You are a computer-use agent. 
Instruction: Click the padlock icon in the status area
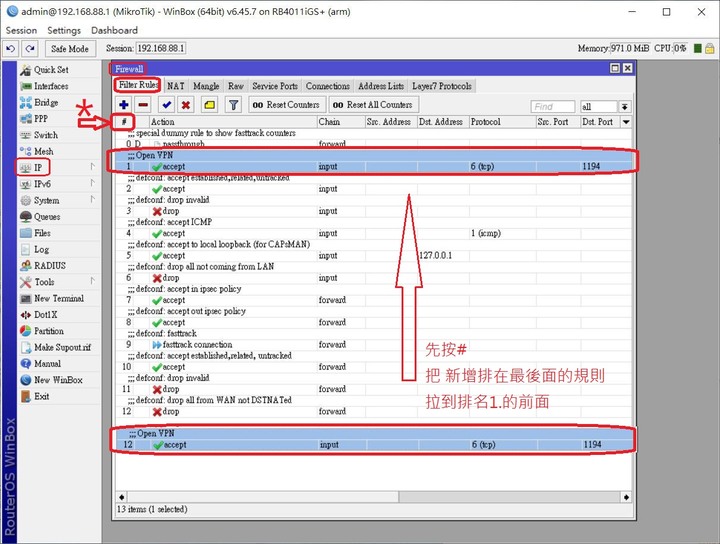(x=709, y=48)
